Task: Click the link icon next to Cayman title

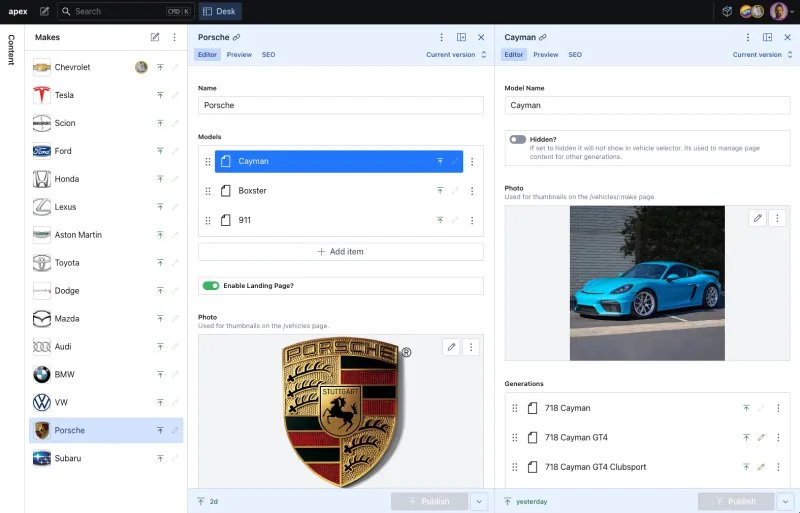Action: click(x=543, y=37)
